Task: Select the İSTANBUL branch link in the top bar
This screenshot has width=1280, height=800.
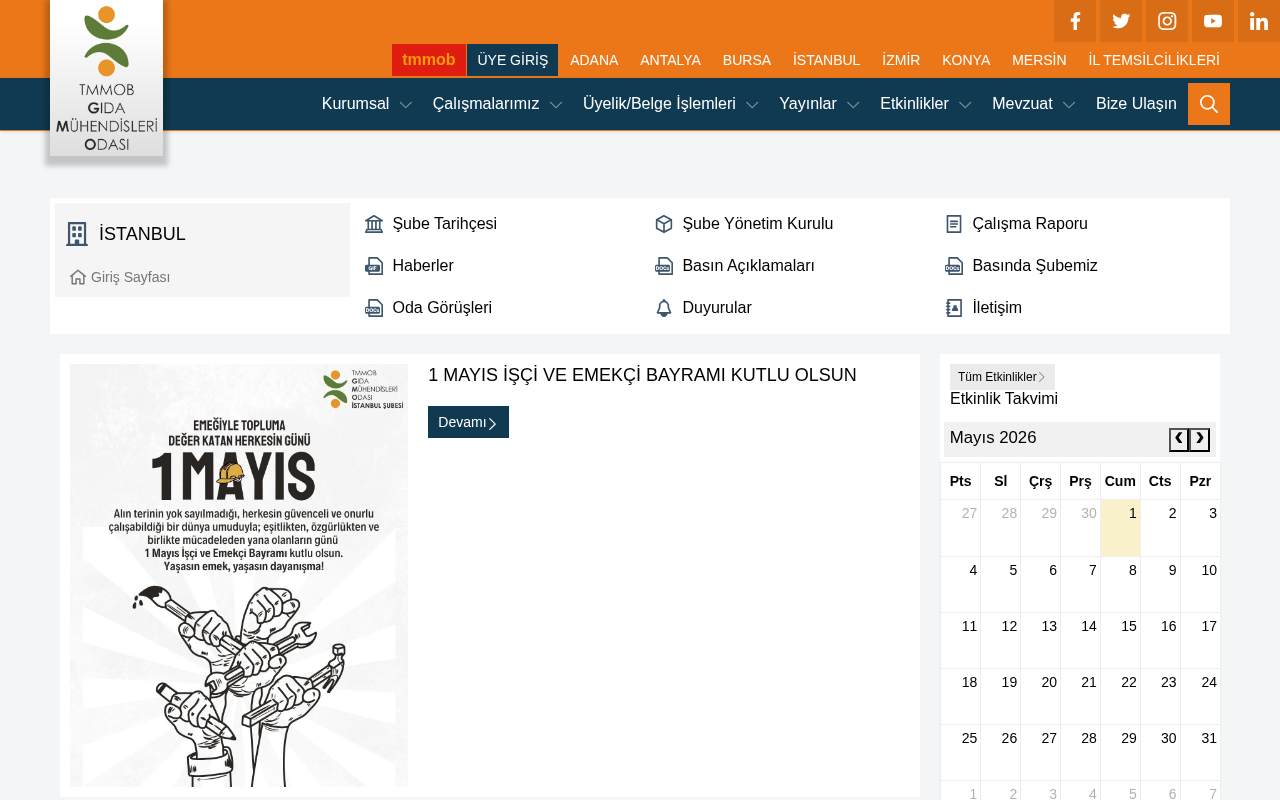Action: [826, 60]
